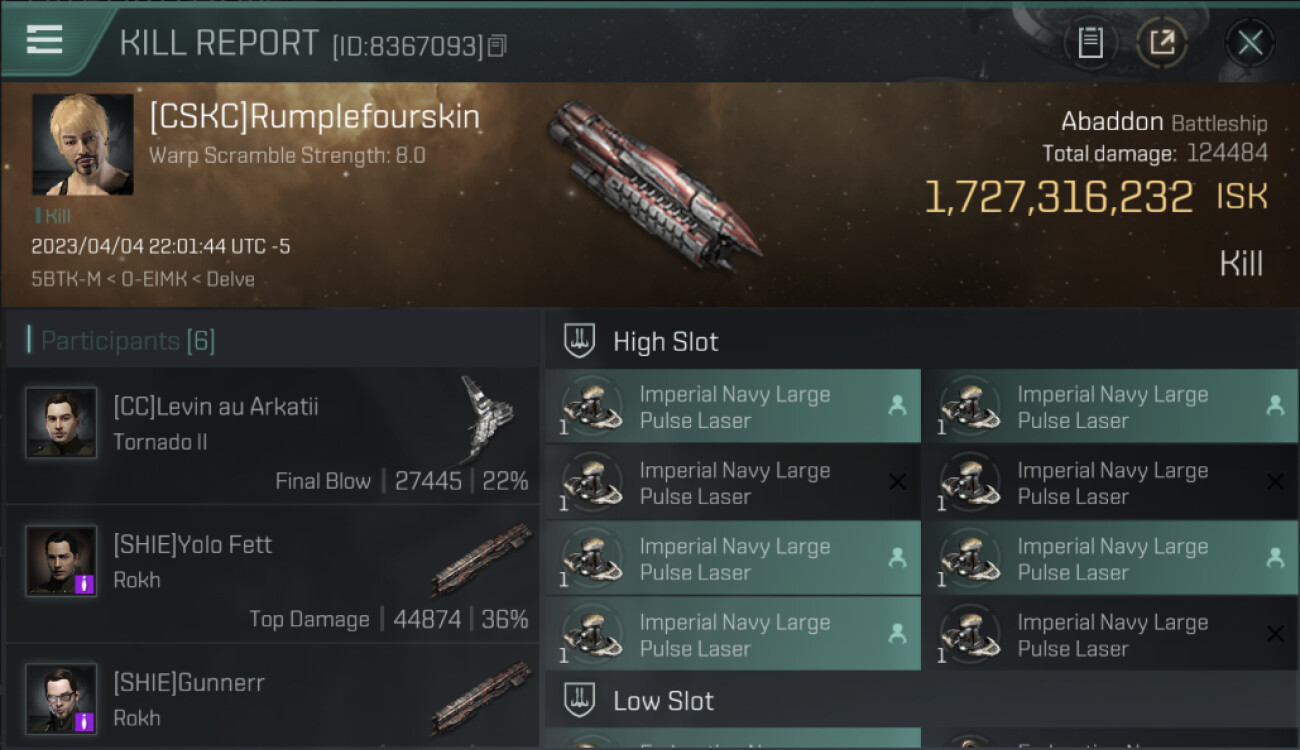Close the kill report window
Viewport: 1300px width, 750px height.
tap(1249, 43)
